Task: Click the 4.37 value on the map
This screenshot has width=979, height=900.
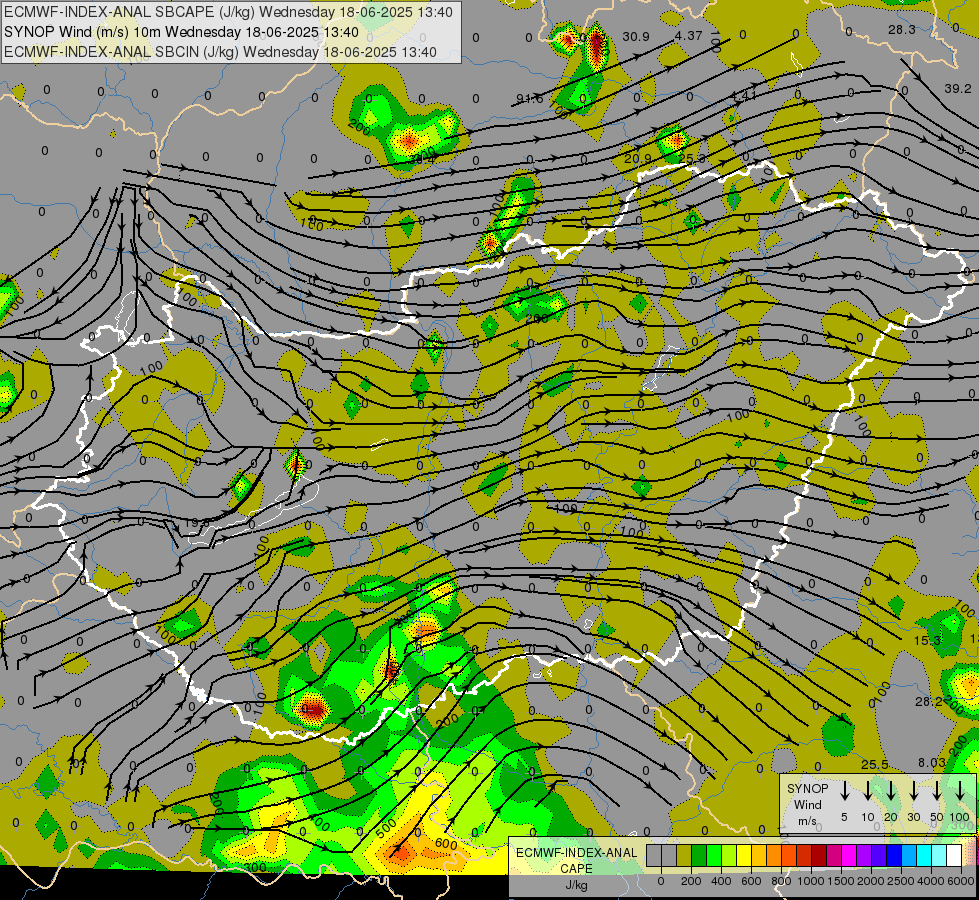Action: [x=688, y=36]
